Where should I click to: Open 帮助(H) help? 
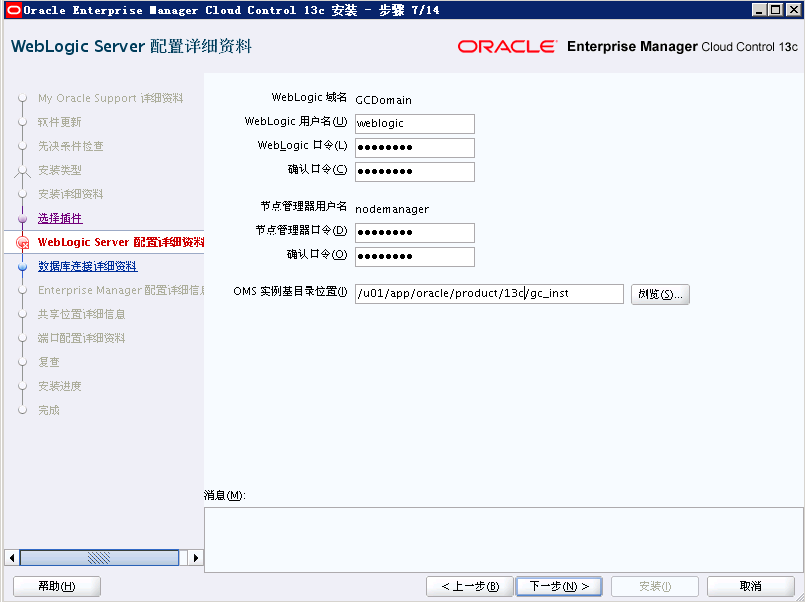57,586
